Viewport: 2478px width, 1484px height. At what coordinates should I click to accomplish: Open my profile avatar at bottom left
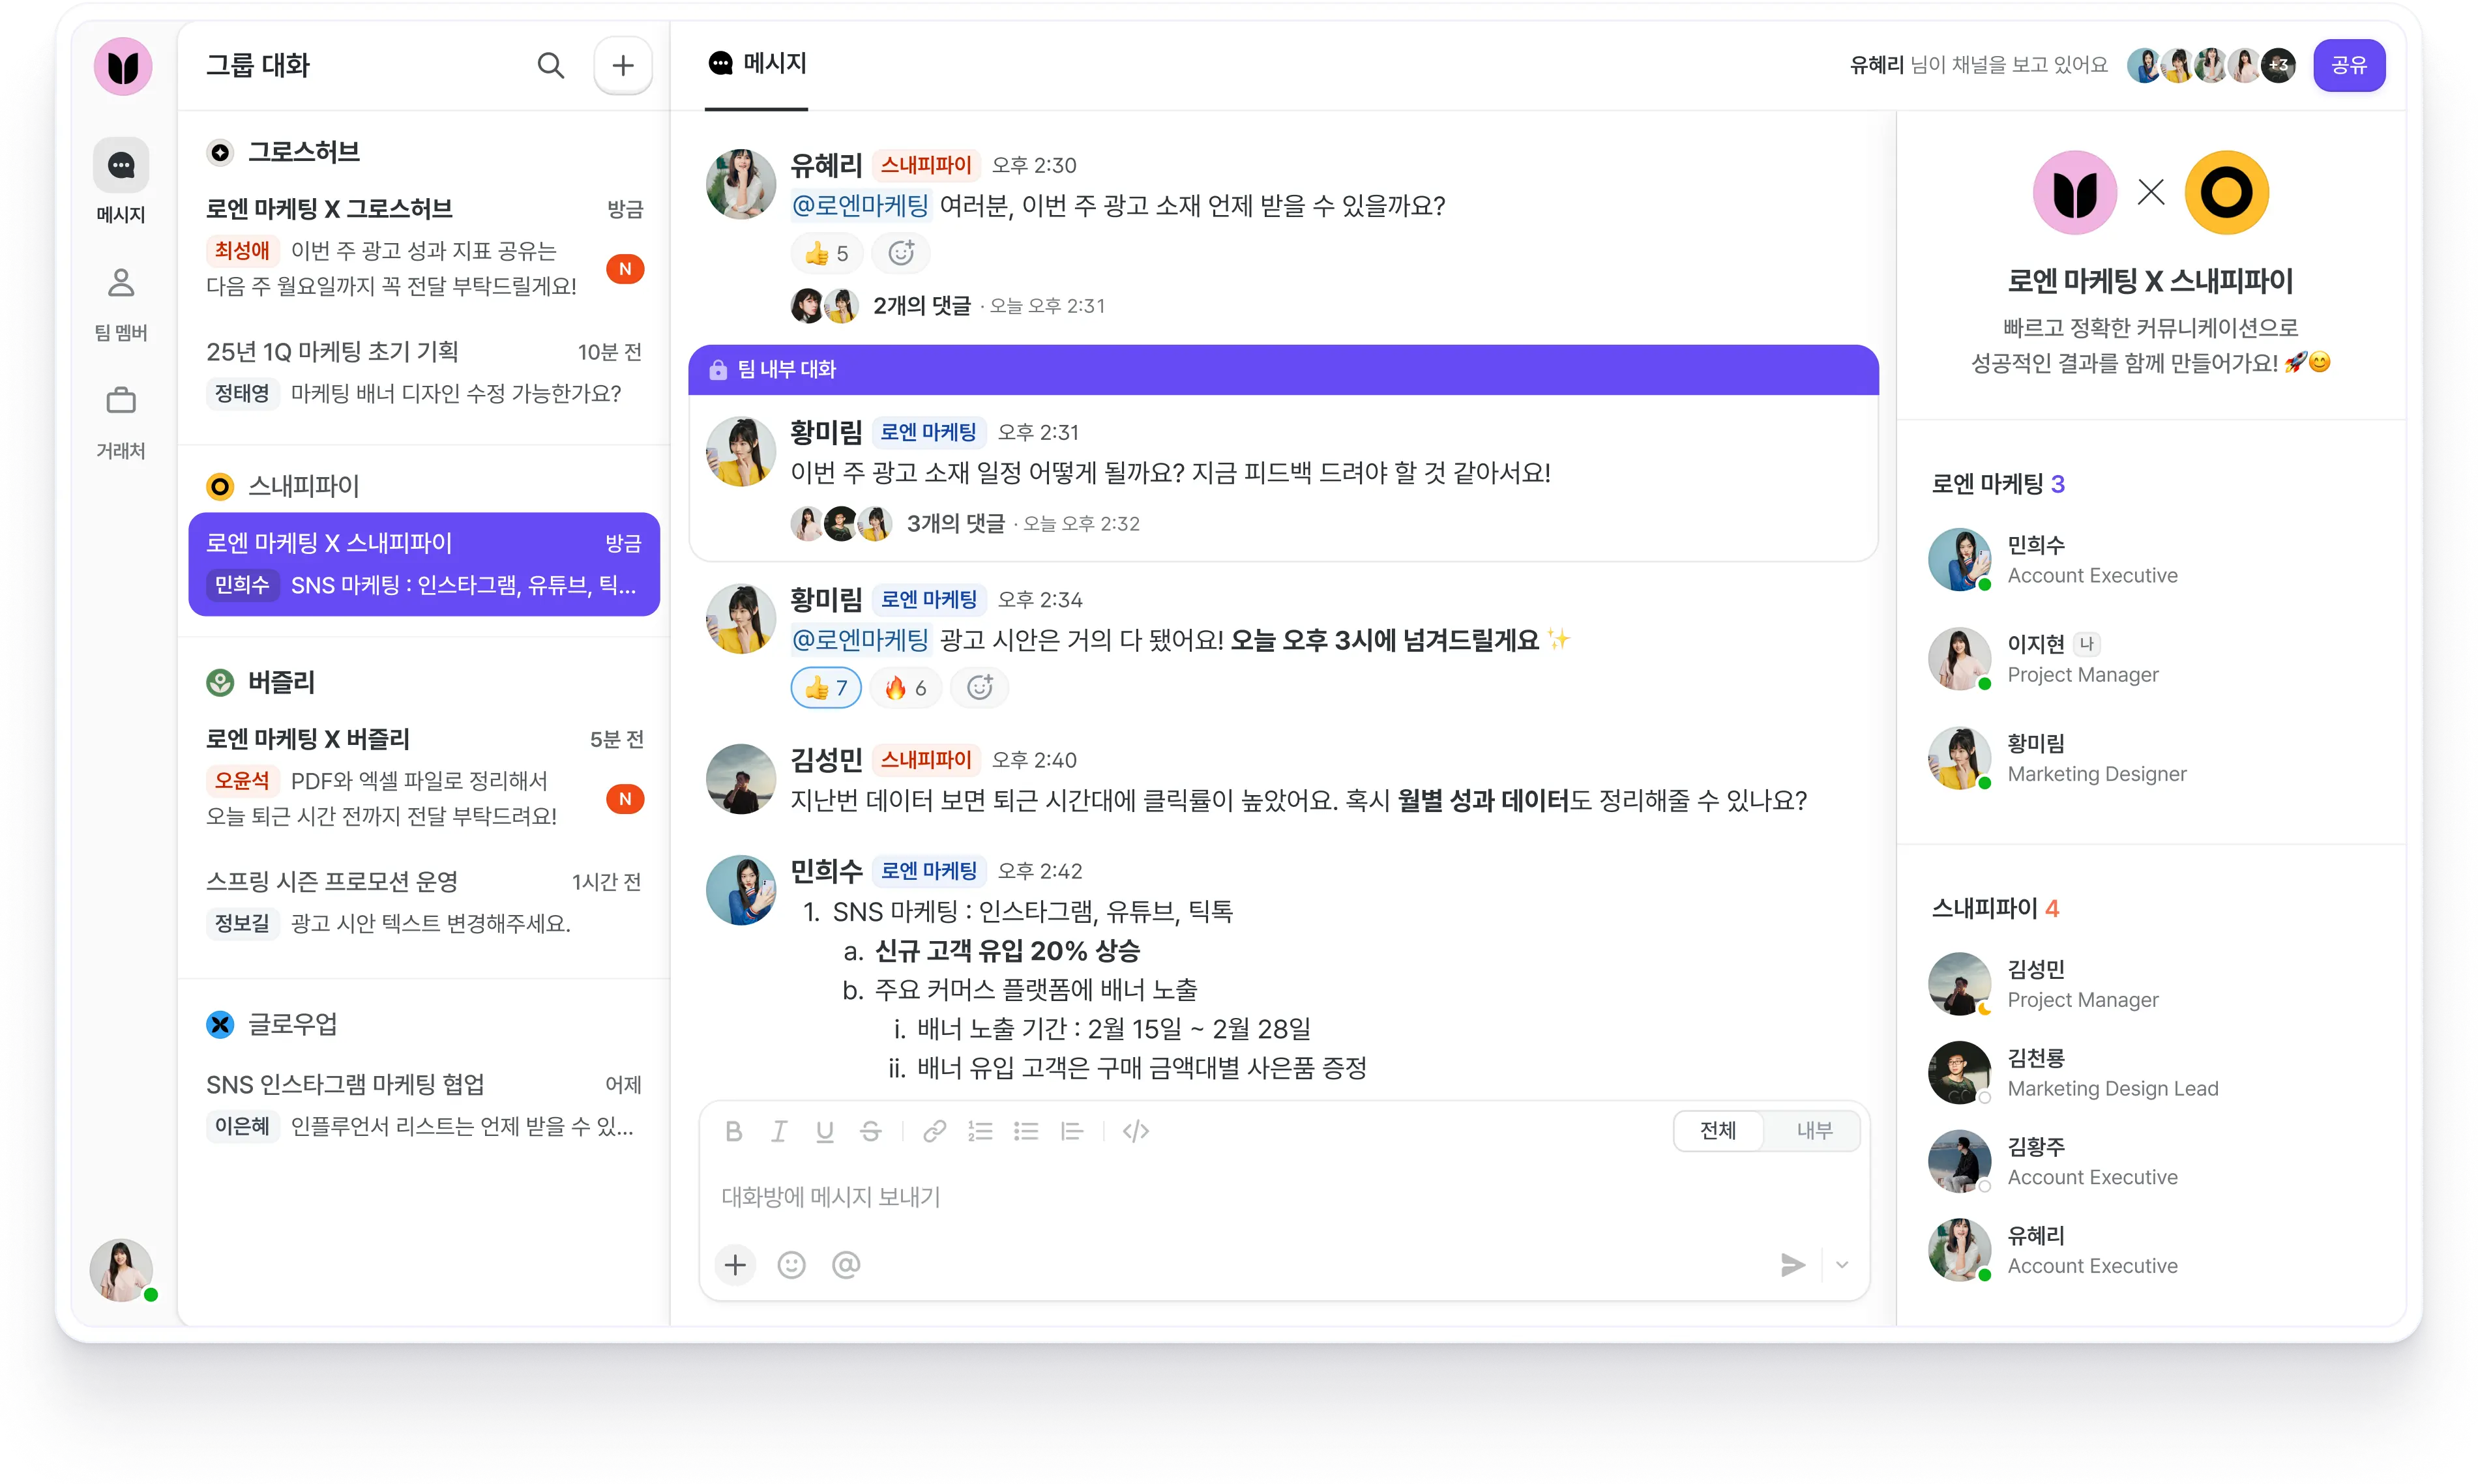pyautogui.click(x=122, y=1269)
